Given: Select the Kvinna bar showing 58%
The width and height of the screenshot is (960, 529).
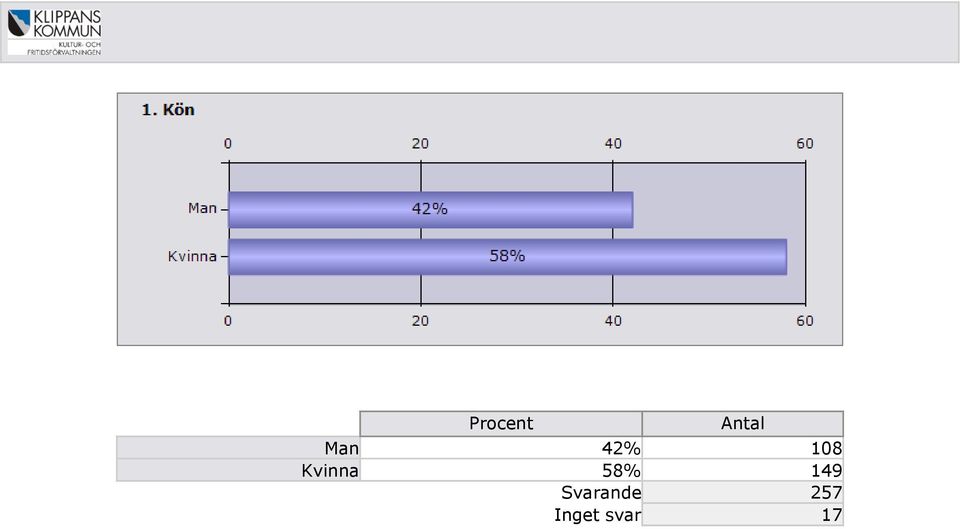Looking at the screenshot, I should click(x=508, y=257).
